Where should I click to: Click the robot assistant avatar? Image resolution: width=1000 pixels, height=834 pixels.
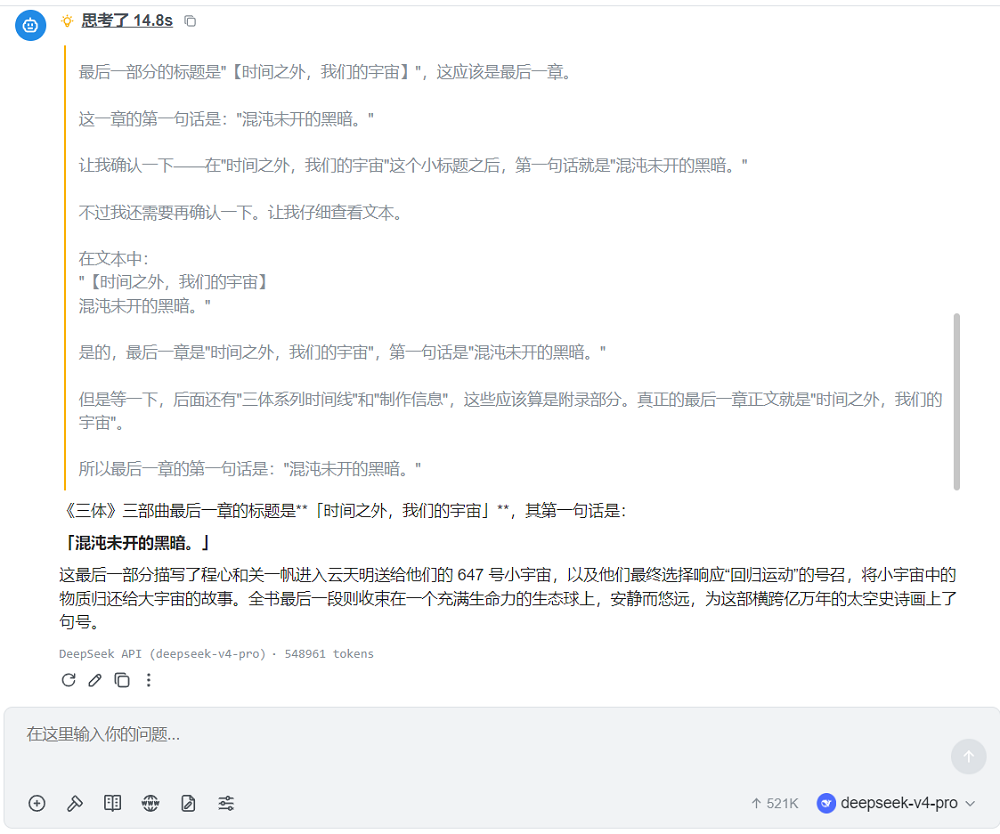pyautogui.click(x=29, y=25)
